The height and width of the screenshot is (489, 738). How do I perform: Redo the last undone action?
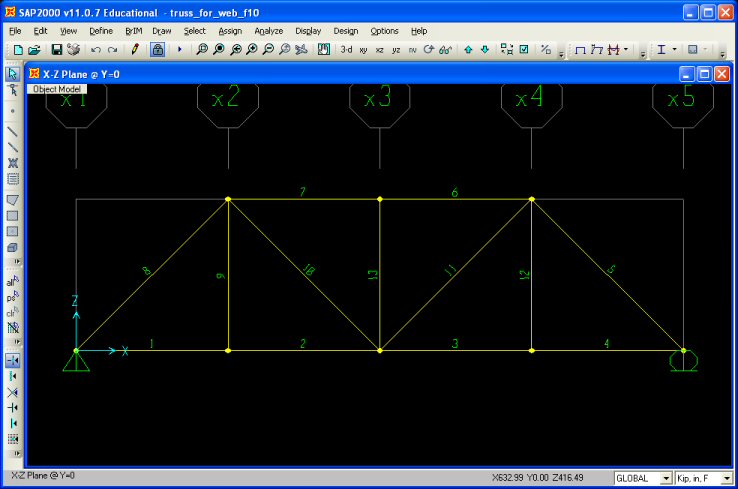[x=112, y=49]
